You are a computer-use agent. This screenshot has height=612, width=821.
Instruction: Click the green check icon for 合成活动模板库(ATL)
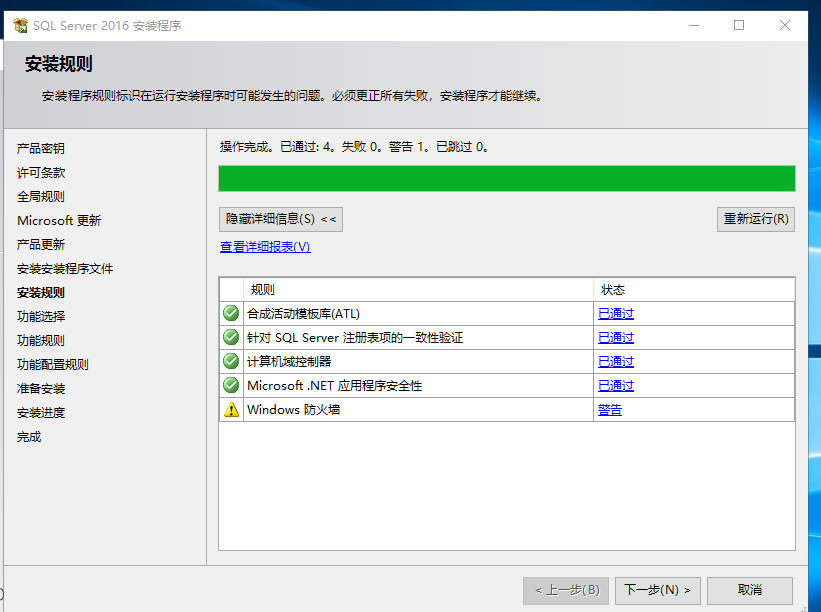click(231, 313)
